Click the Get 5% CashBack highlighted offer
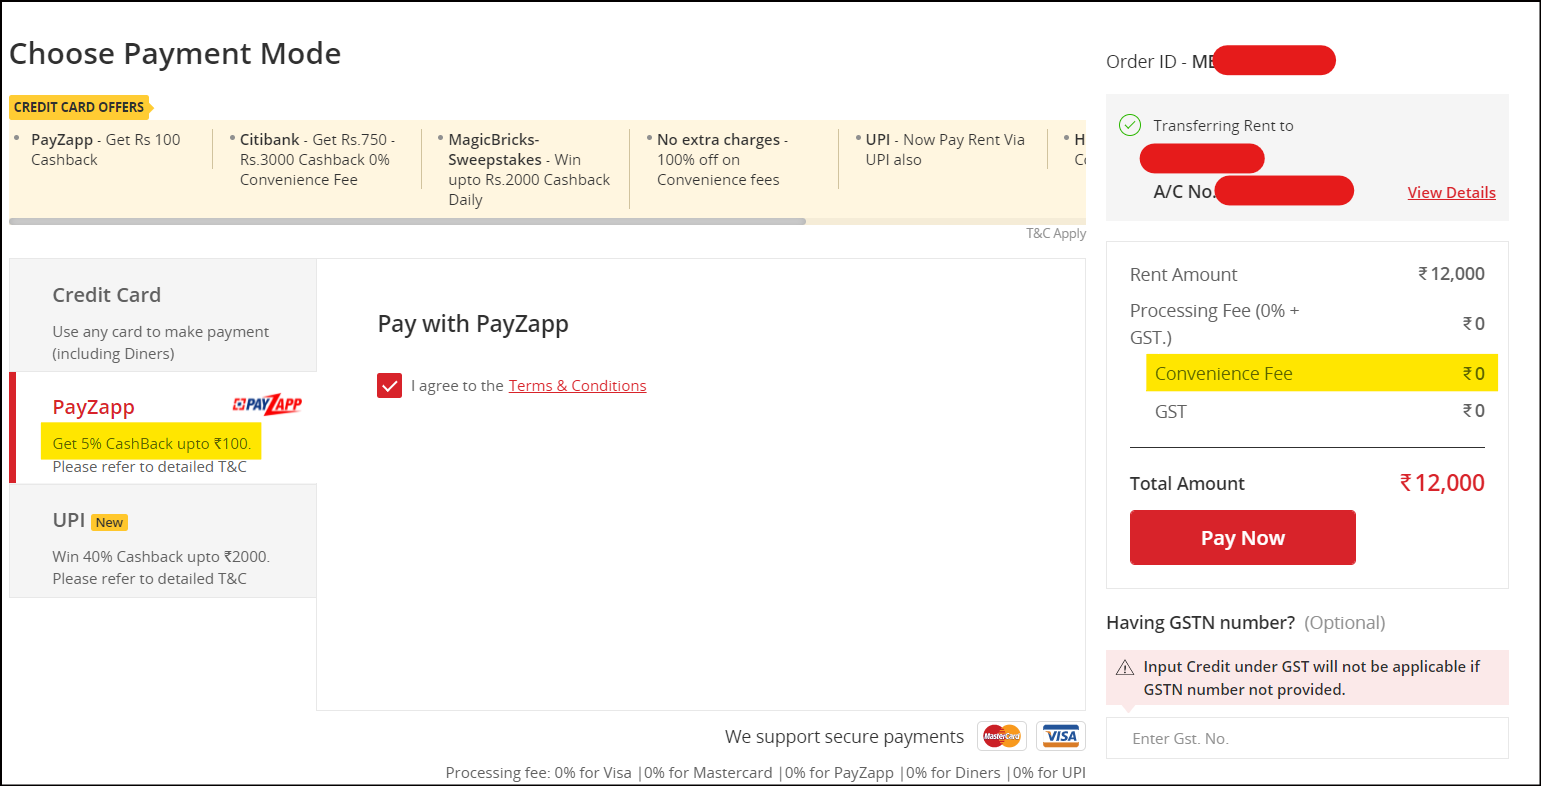The width and height of the screenshot is (1541, 786). [x=150, y=441]
